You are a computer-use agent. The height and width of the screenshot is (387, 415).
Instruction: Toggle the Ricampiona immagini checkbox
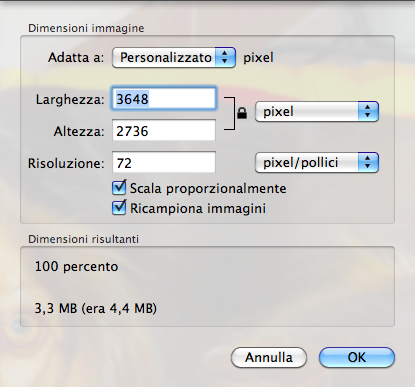(119, 208)
